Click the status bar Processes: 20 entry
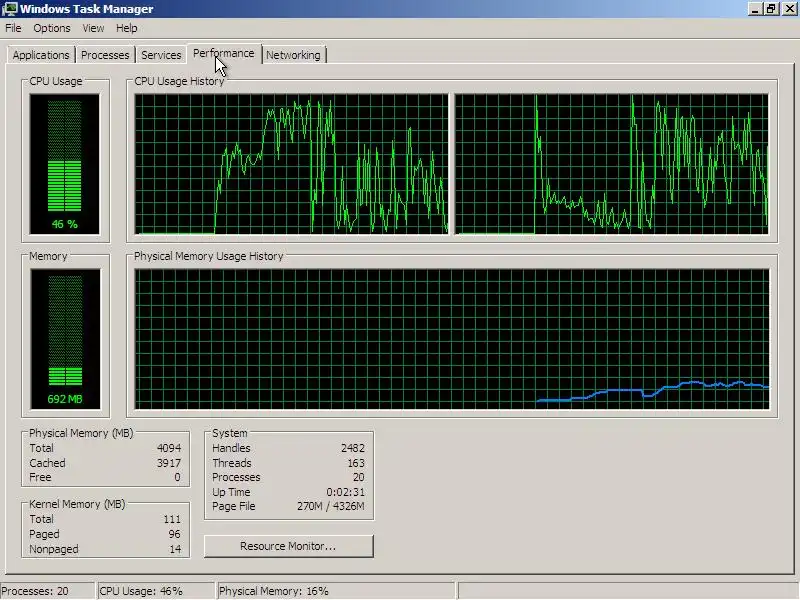 (47, 591)
